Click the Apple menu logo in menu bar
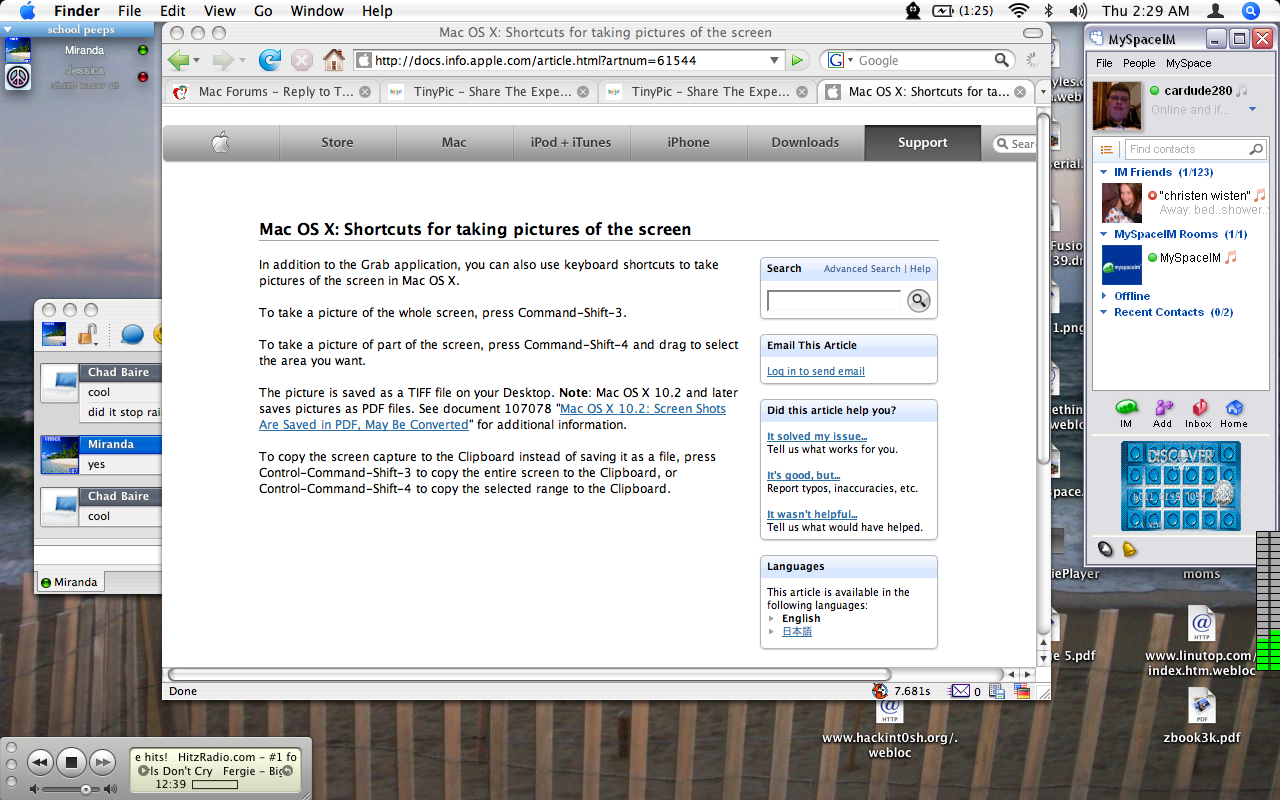The height and width of the screenshot is (800, 1280). [27, 11]
